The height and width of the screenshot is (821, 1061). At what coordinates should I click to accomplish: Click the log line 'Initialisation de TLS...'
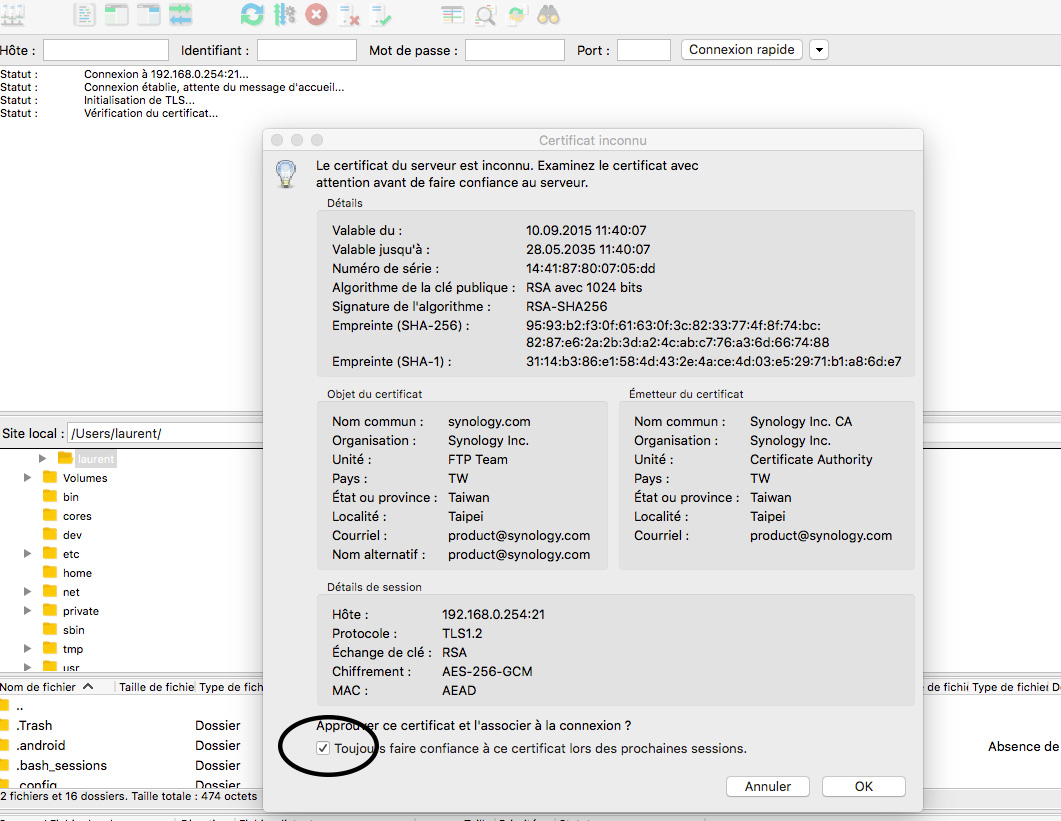click(139, 100)
